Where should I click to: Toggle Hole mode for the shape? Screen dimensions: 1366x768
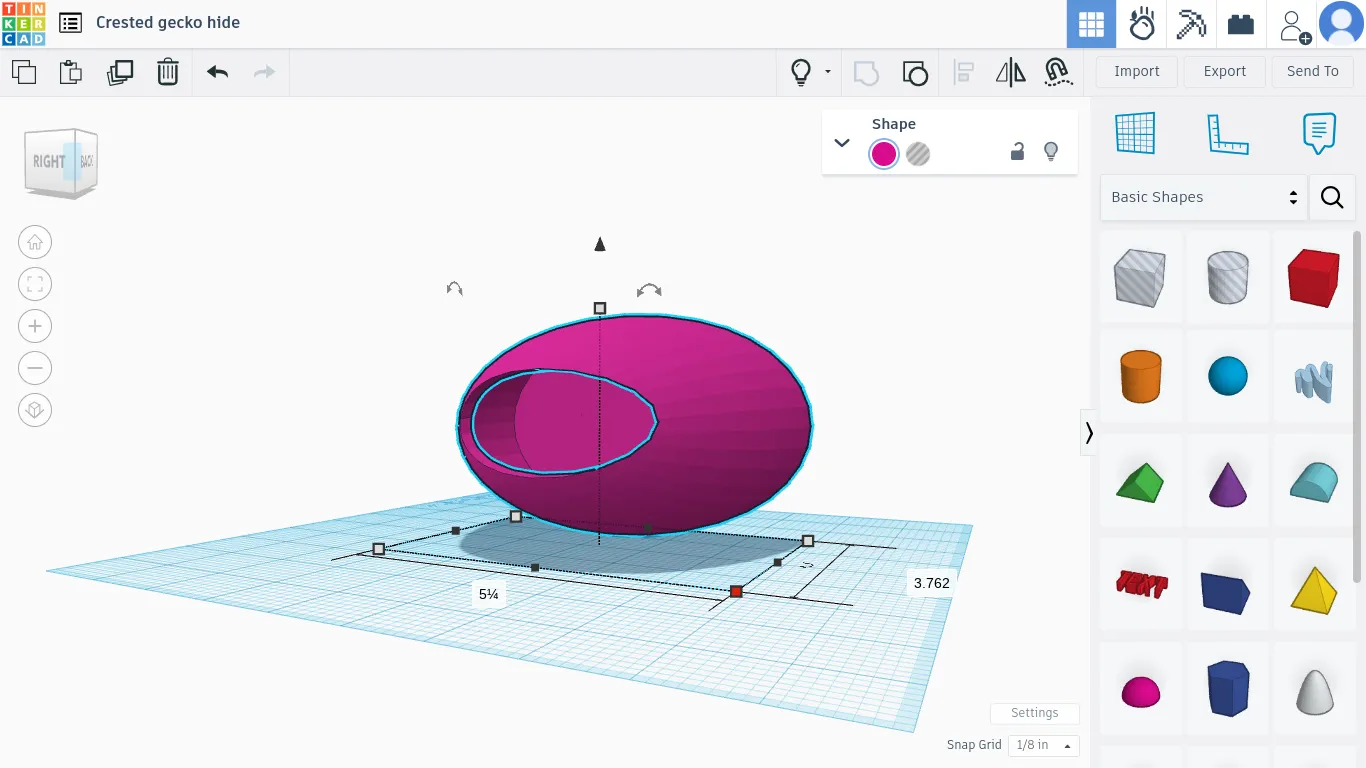[918, 154]
